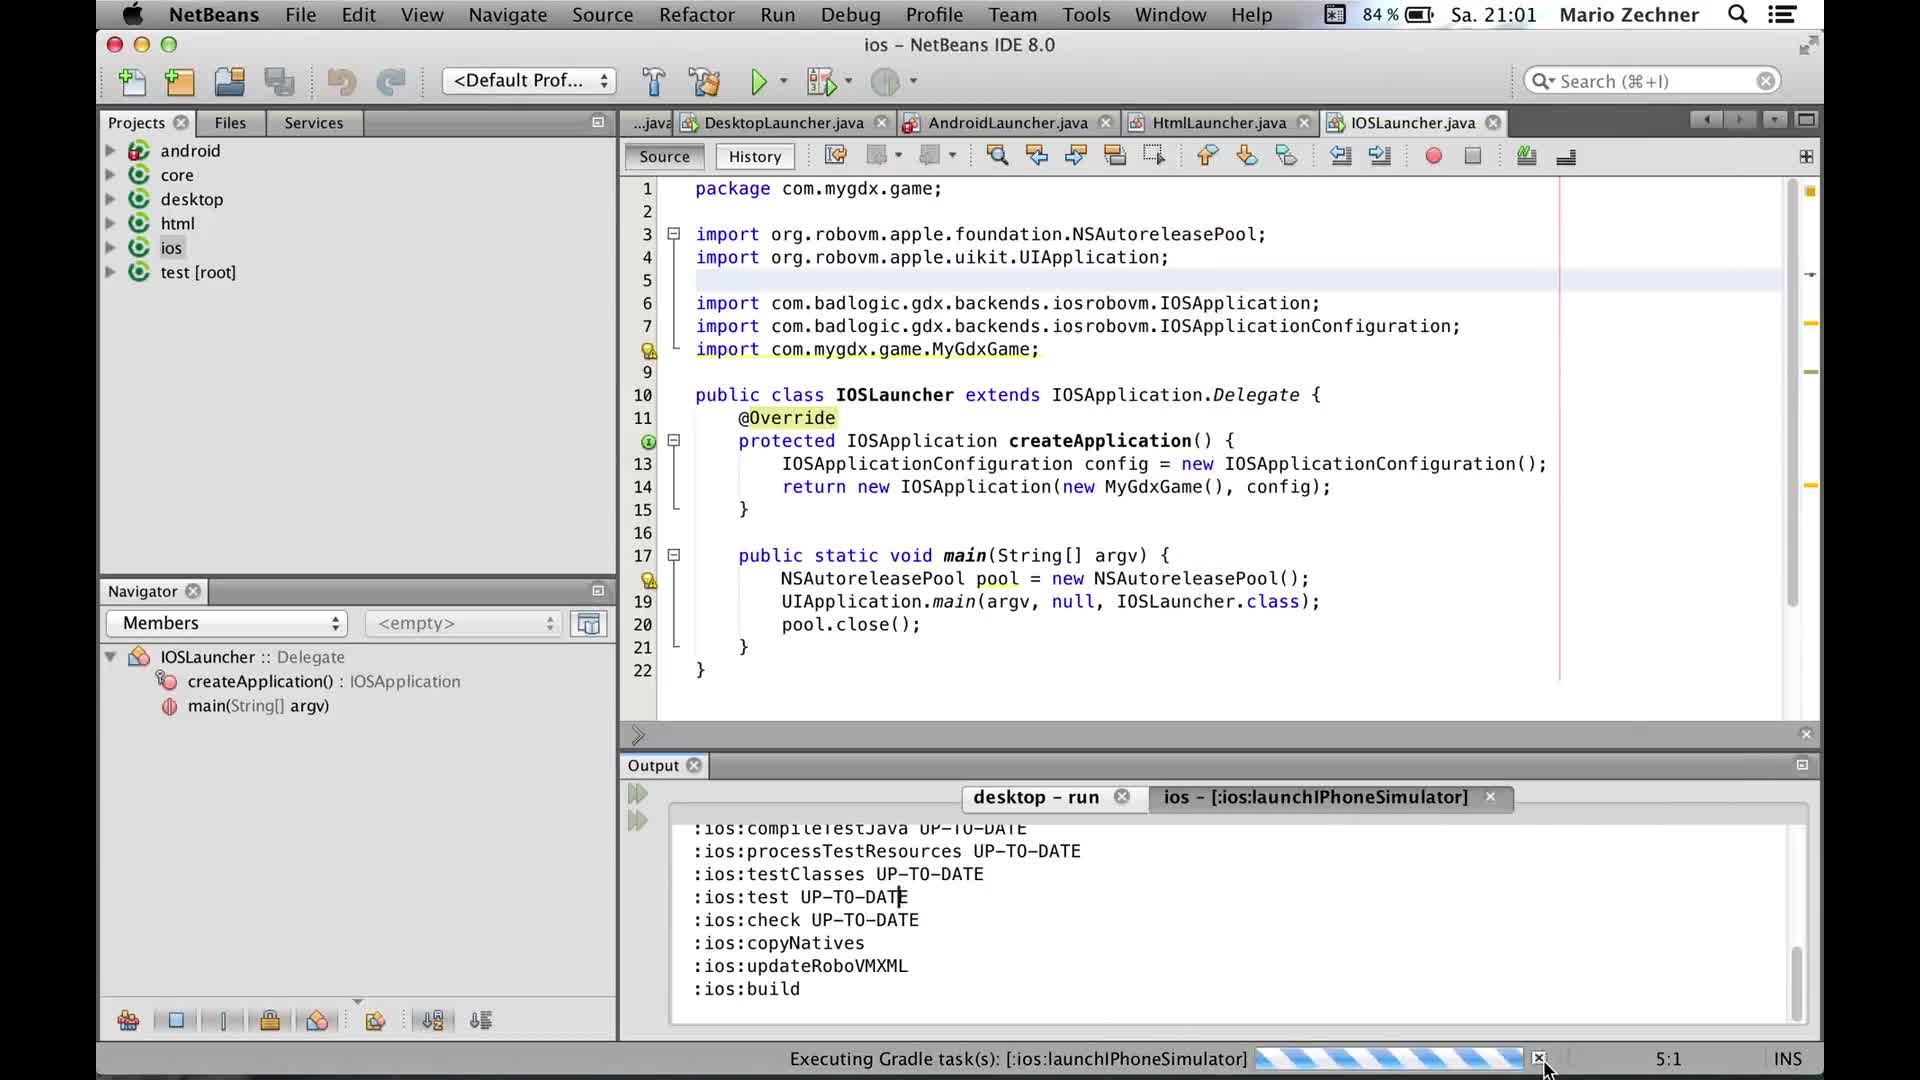Toggle Show Non-Public Members lock filter
The image size is (1920, 1080).
[270, 1021]
